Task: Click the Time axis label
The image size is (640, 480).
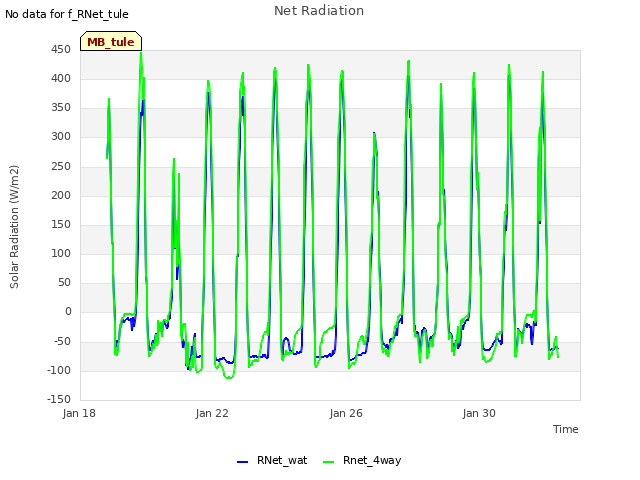Action: point(566,429)
